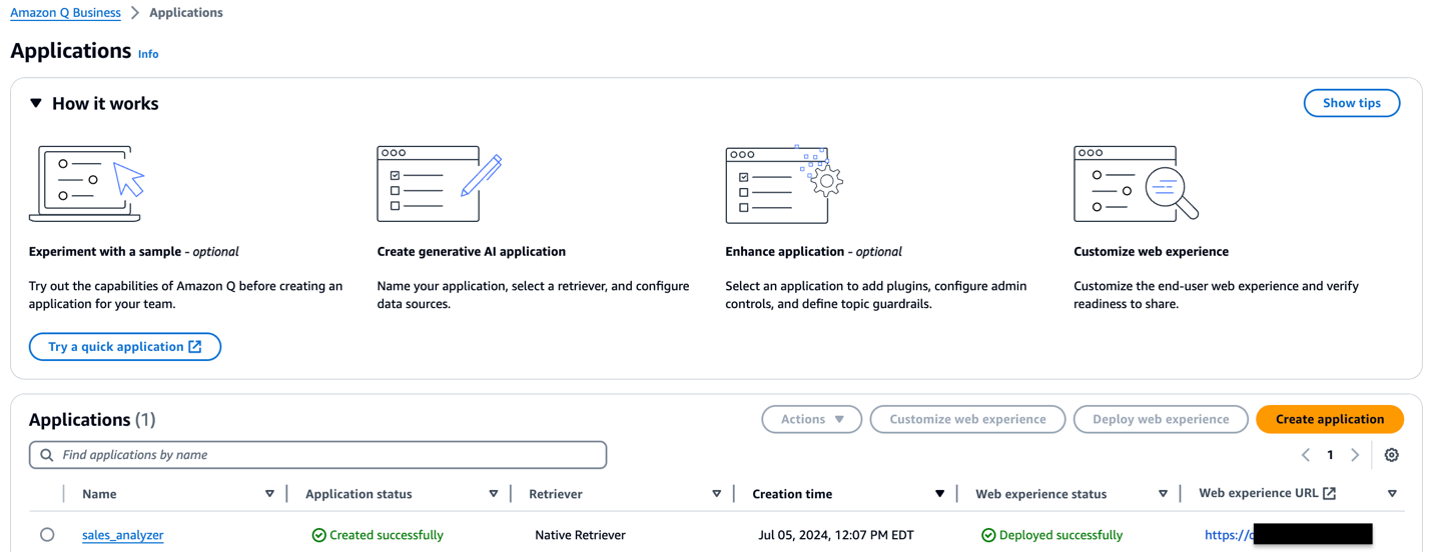1430x556 pixels.
Task: Open the Name column filter arrow
Action: click(x=270, y=494)
